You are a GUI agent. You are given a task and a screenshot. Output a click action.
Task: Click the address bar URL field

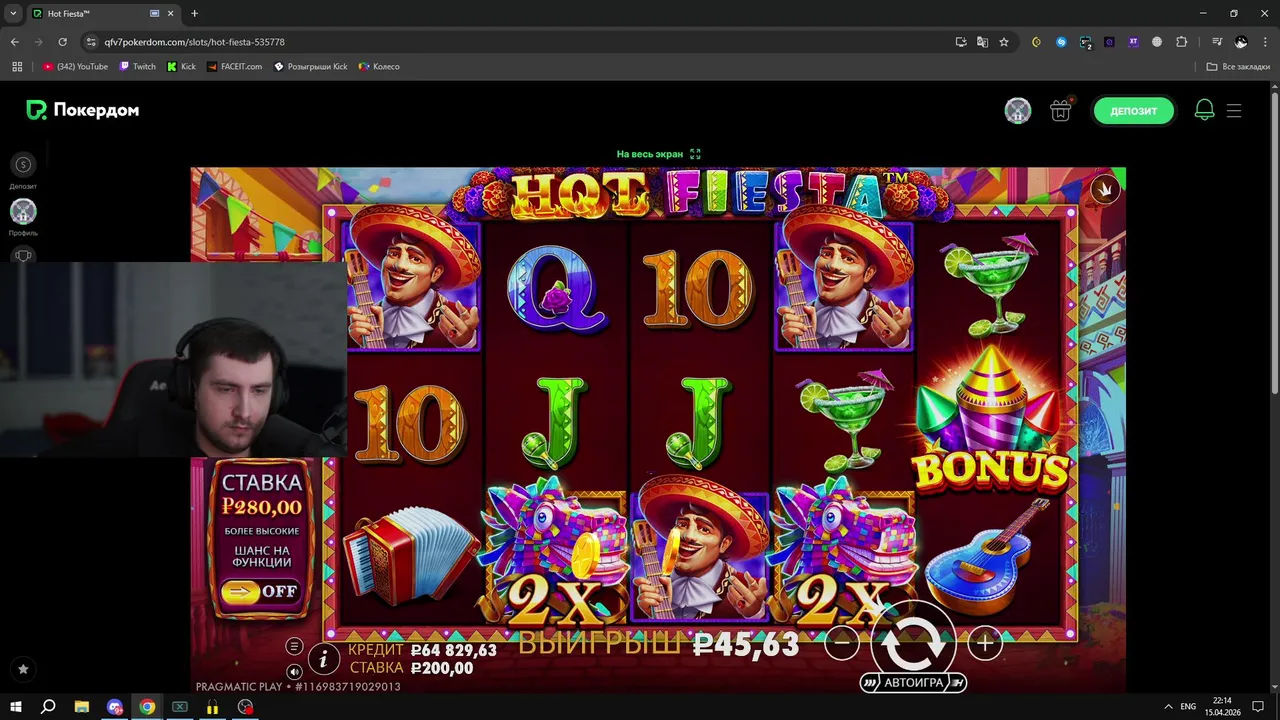tap(520, 42)
